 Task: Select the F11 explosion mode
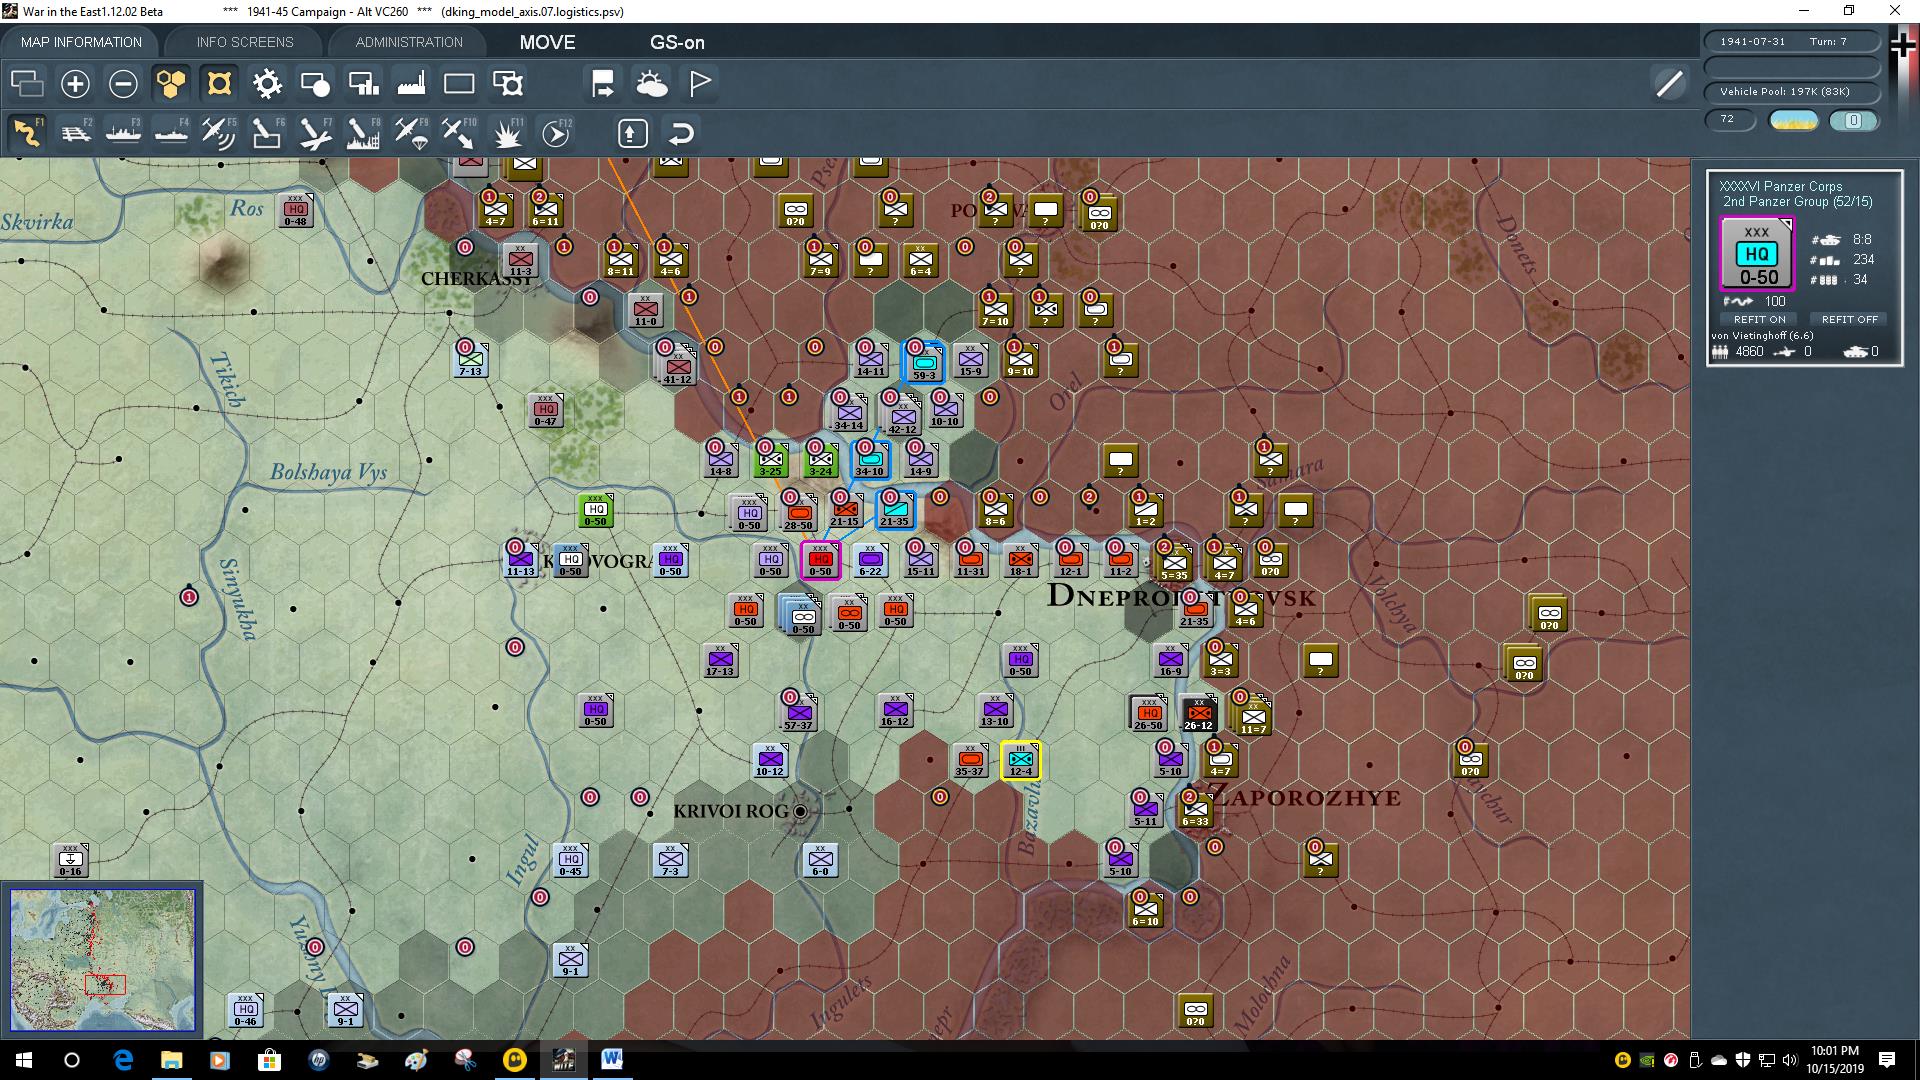click(508, 133)
